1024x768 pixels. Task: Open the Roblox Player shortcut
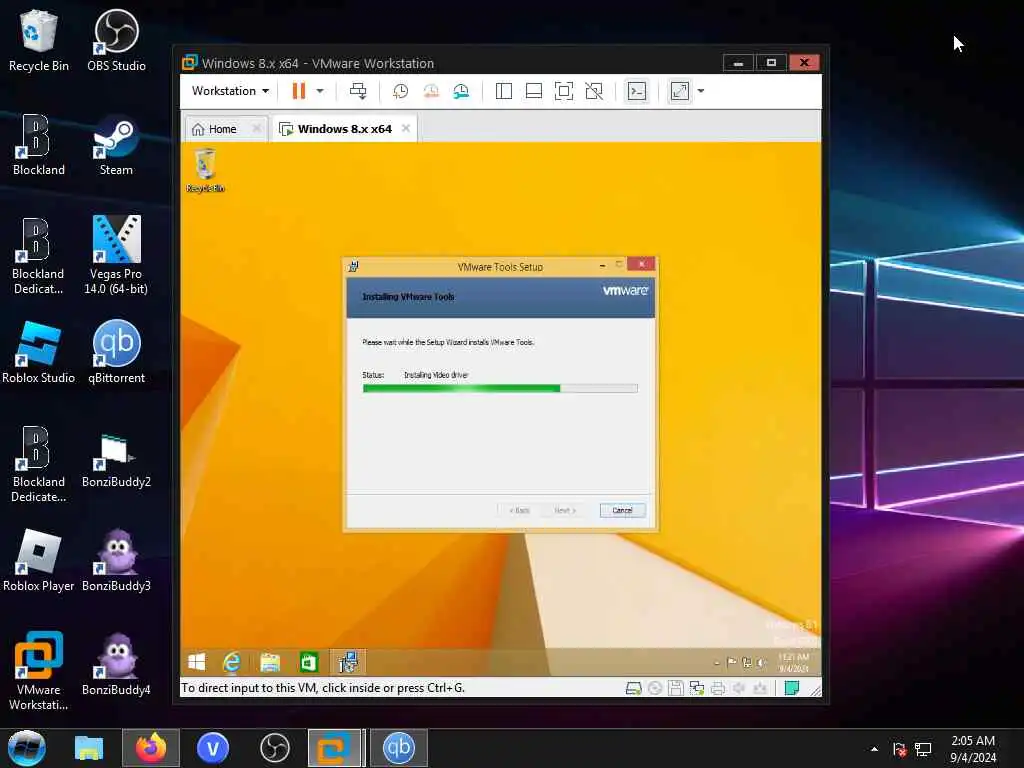click(x=39, y=560)
